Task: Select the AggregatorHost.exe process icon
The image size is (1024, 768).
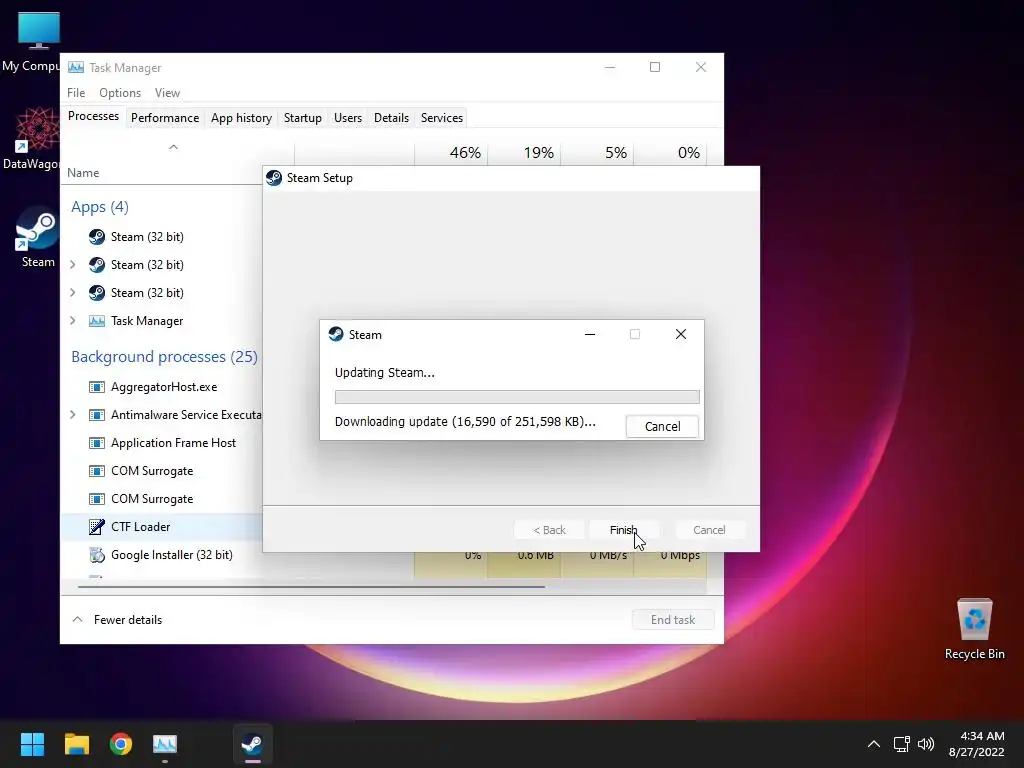Action: (x=97, y=387)
